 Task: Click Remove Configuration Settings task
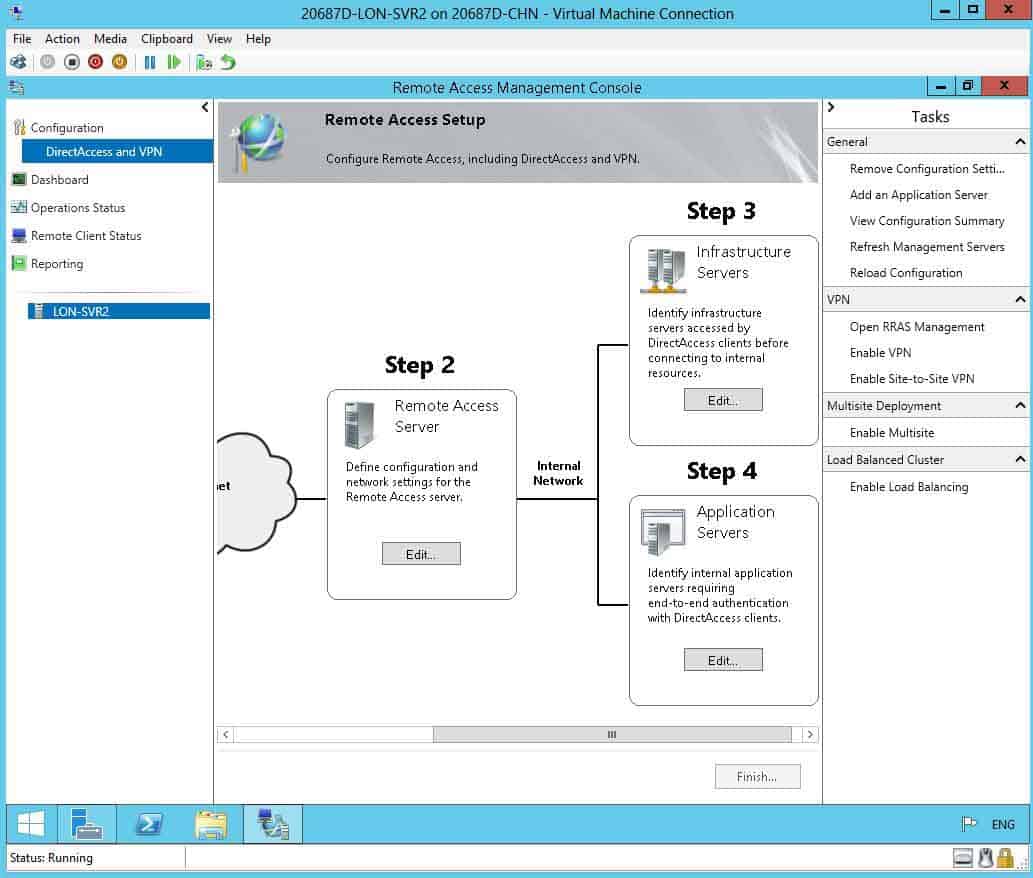coord(927,169)
